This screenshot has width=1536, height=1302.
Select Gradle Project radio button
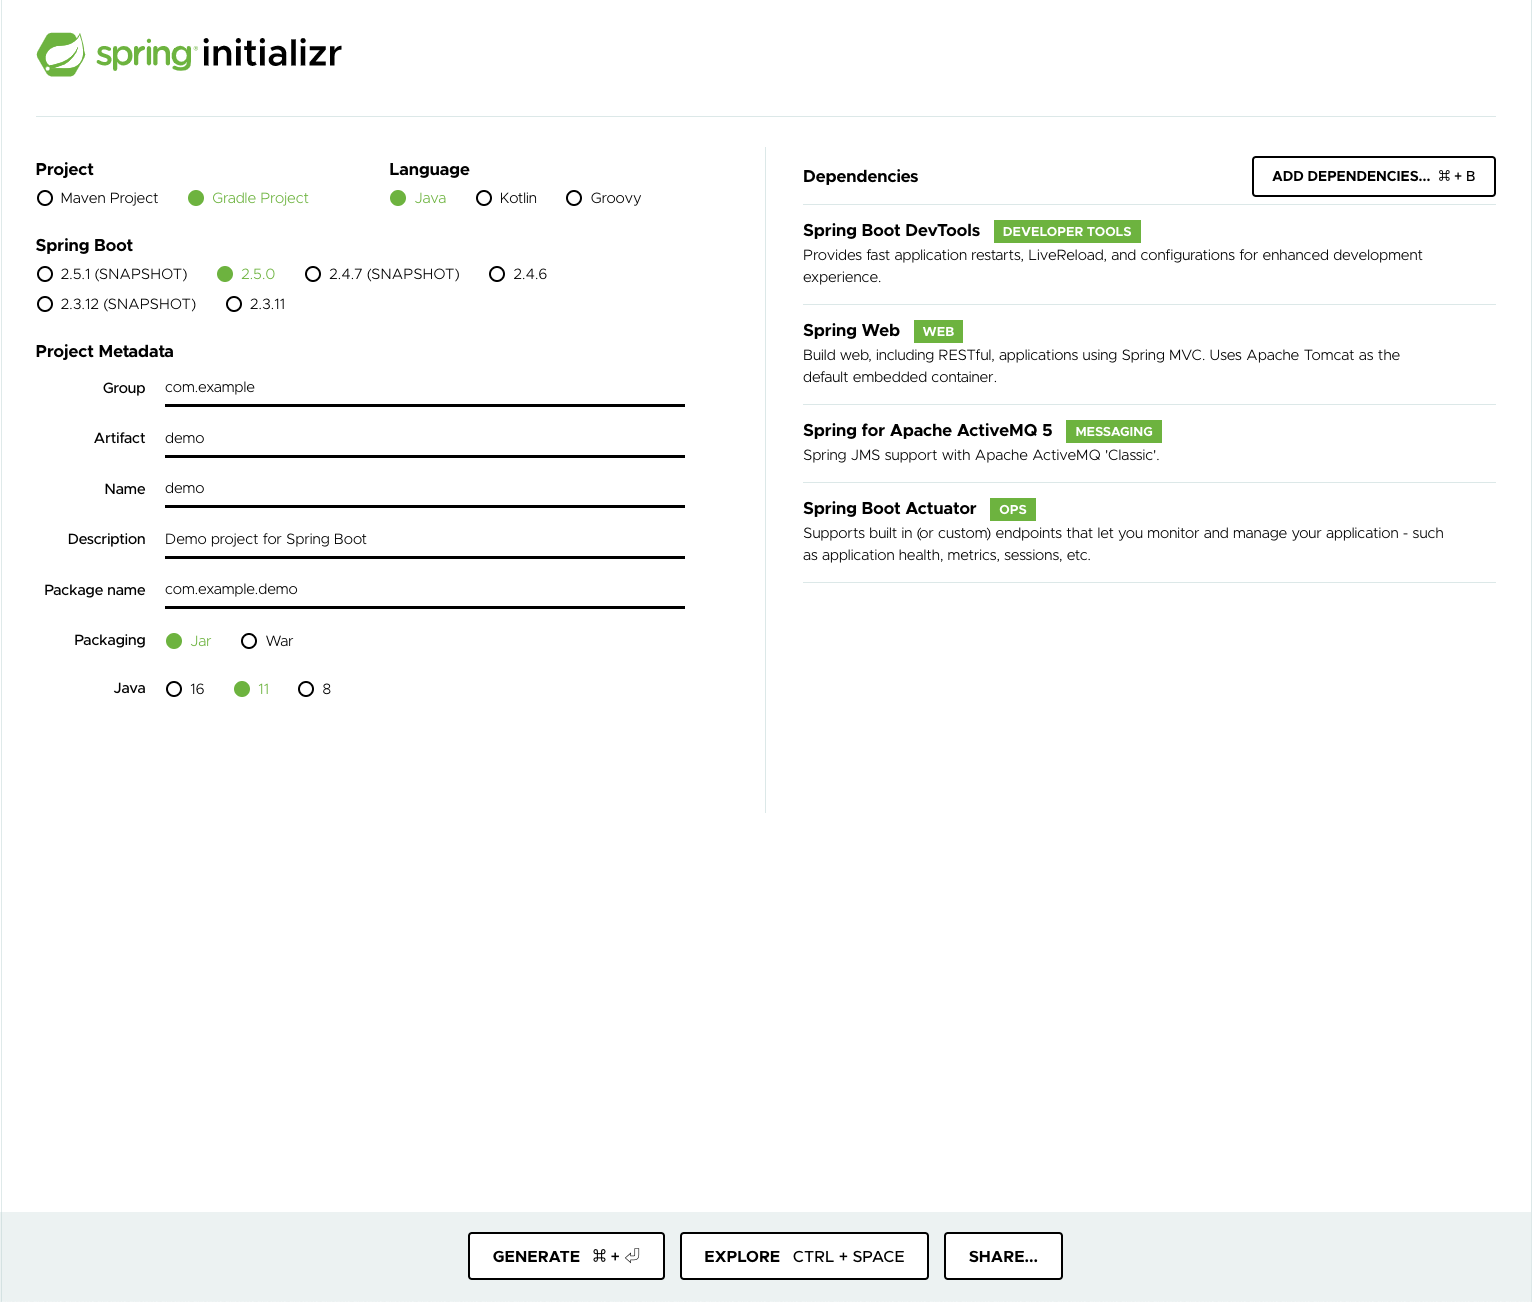pos(248,198)
